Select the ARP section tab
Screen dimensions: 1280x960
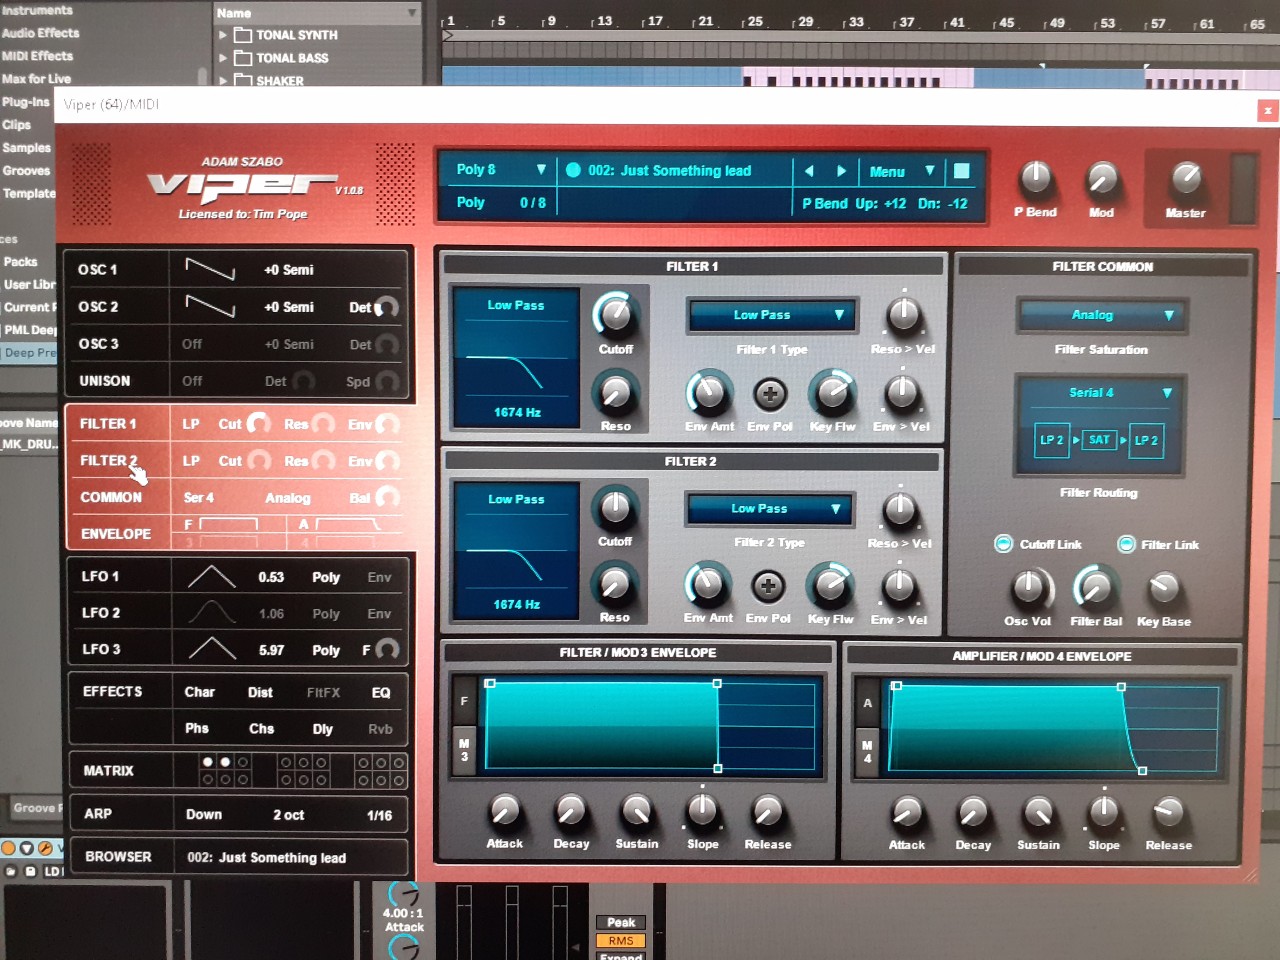click(x=98, y=814)
